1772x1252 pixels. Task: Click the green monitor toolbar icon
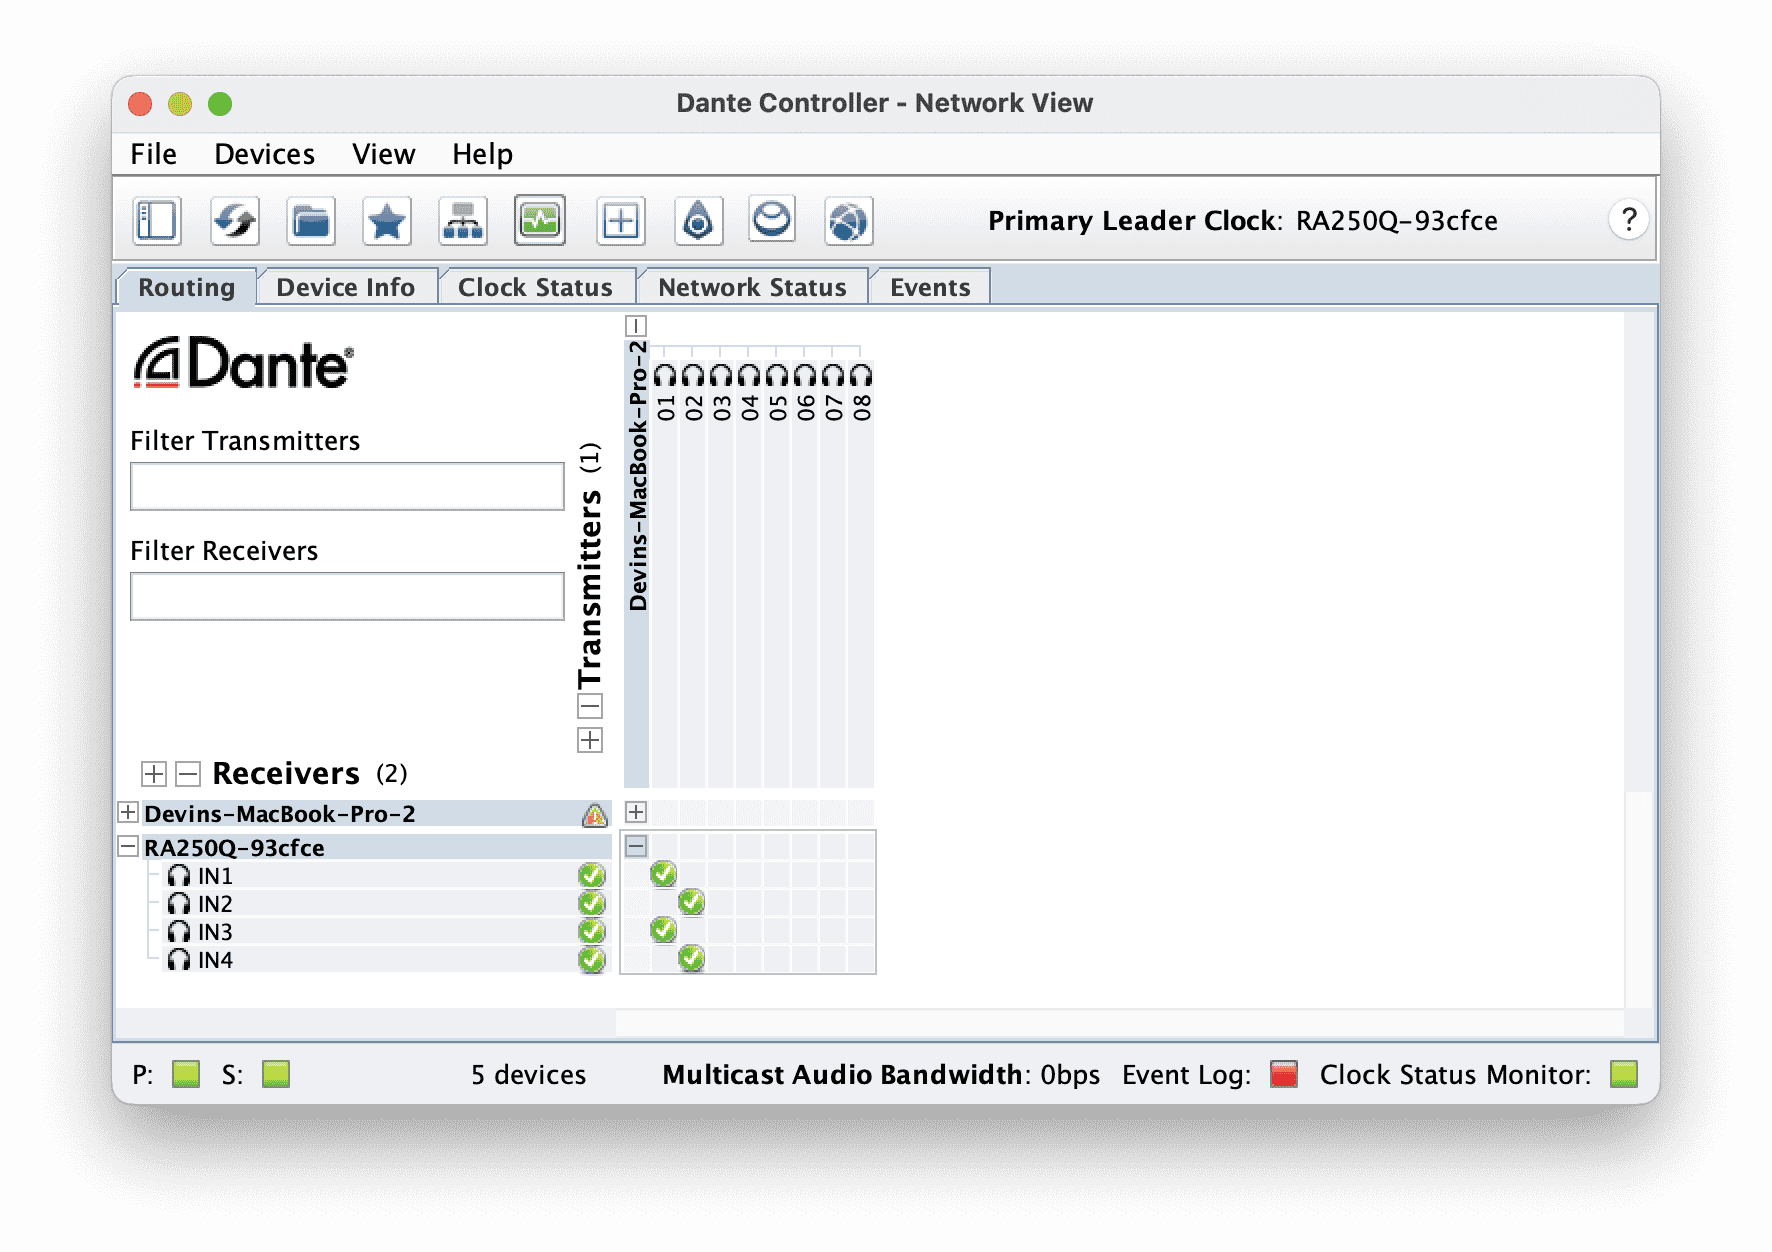pyautogui.click(x=540, y=221)
